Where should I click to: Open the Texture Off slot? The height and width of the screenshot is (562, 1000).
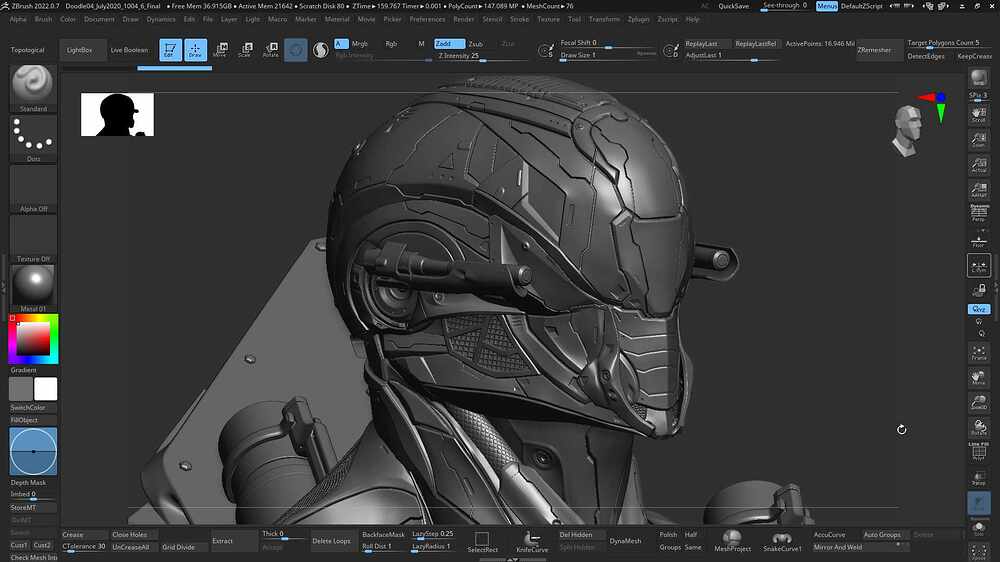click(33, 239)
